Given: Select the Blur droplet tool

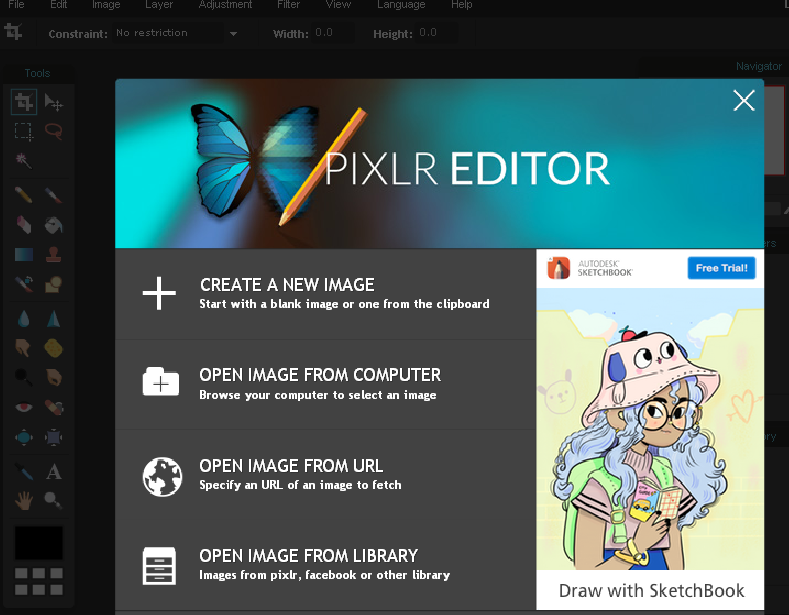Looking at the screenshot, I should [x=24, y=319].
